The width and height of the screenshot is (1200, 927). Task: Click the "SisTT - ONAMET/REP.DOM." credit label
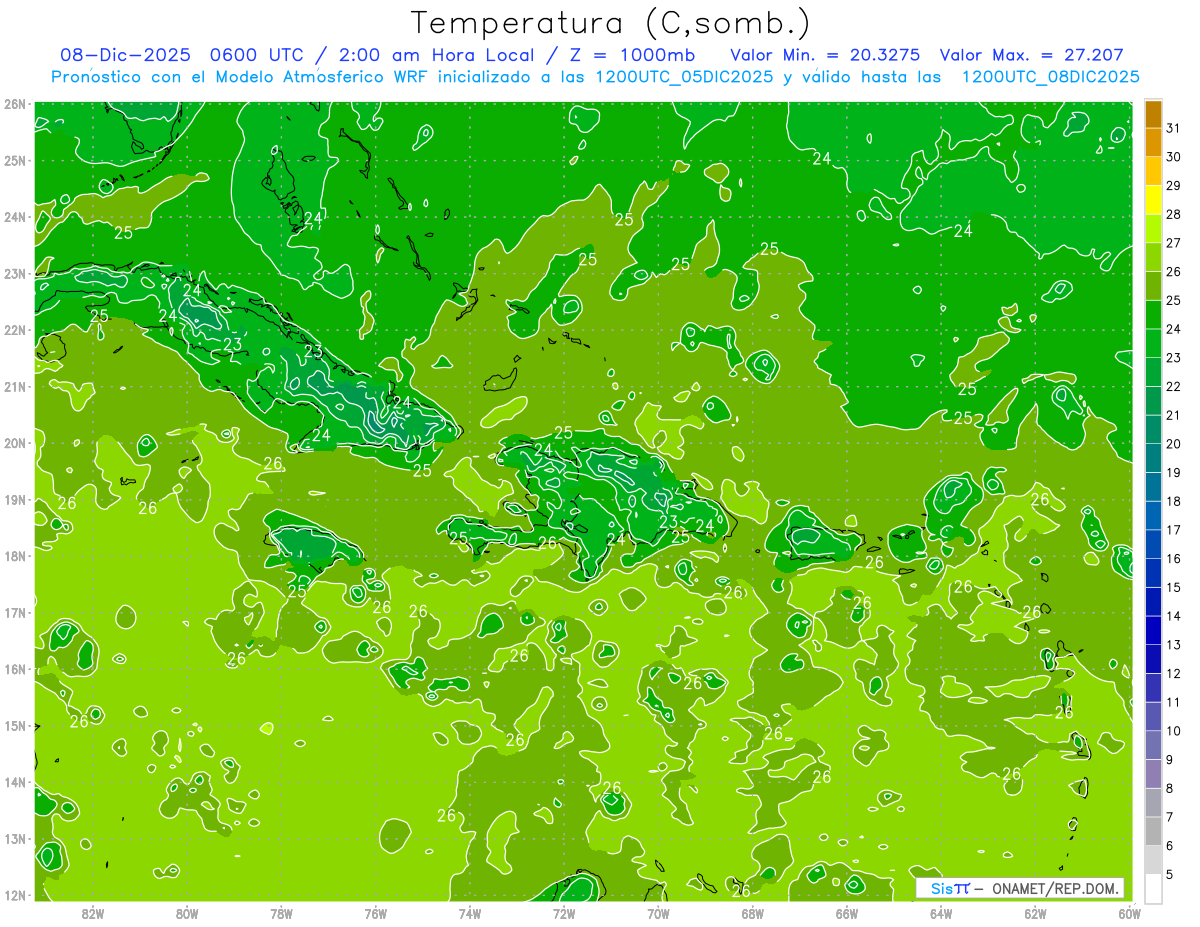click(1019, 888)
